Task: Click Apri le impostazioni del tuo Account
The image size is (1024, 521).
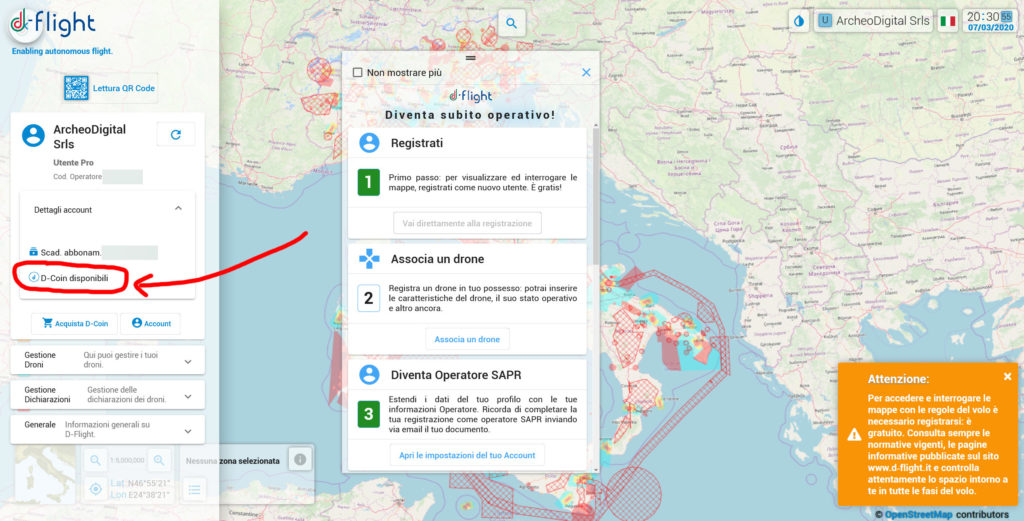Action: pos(467,455)
